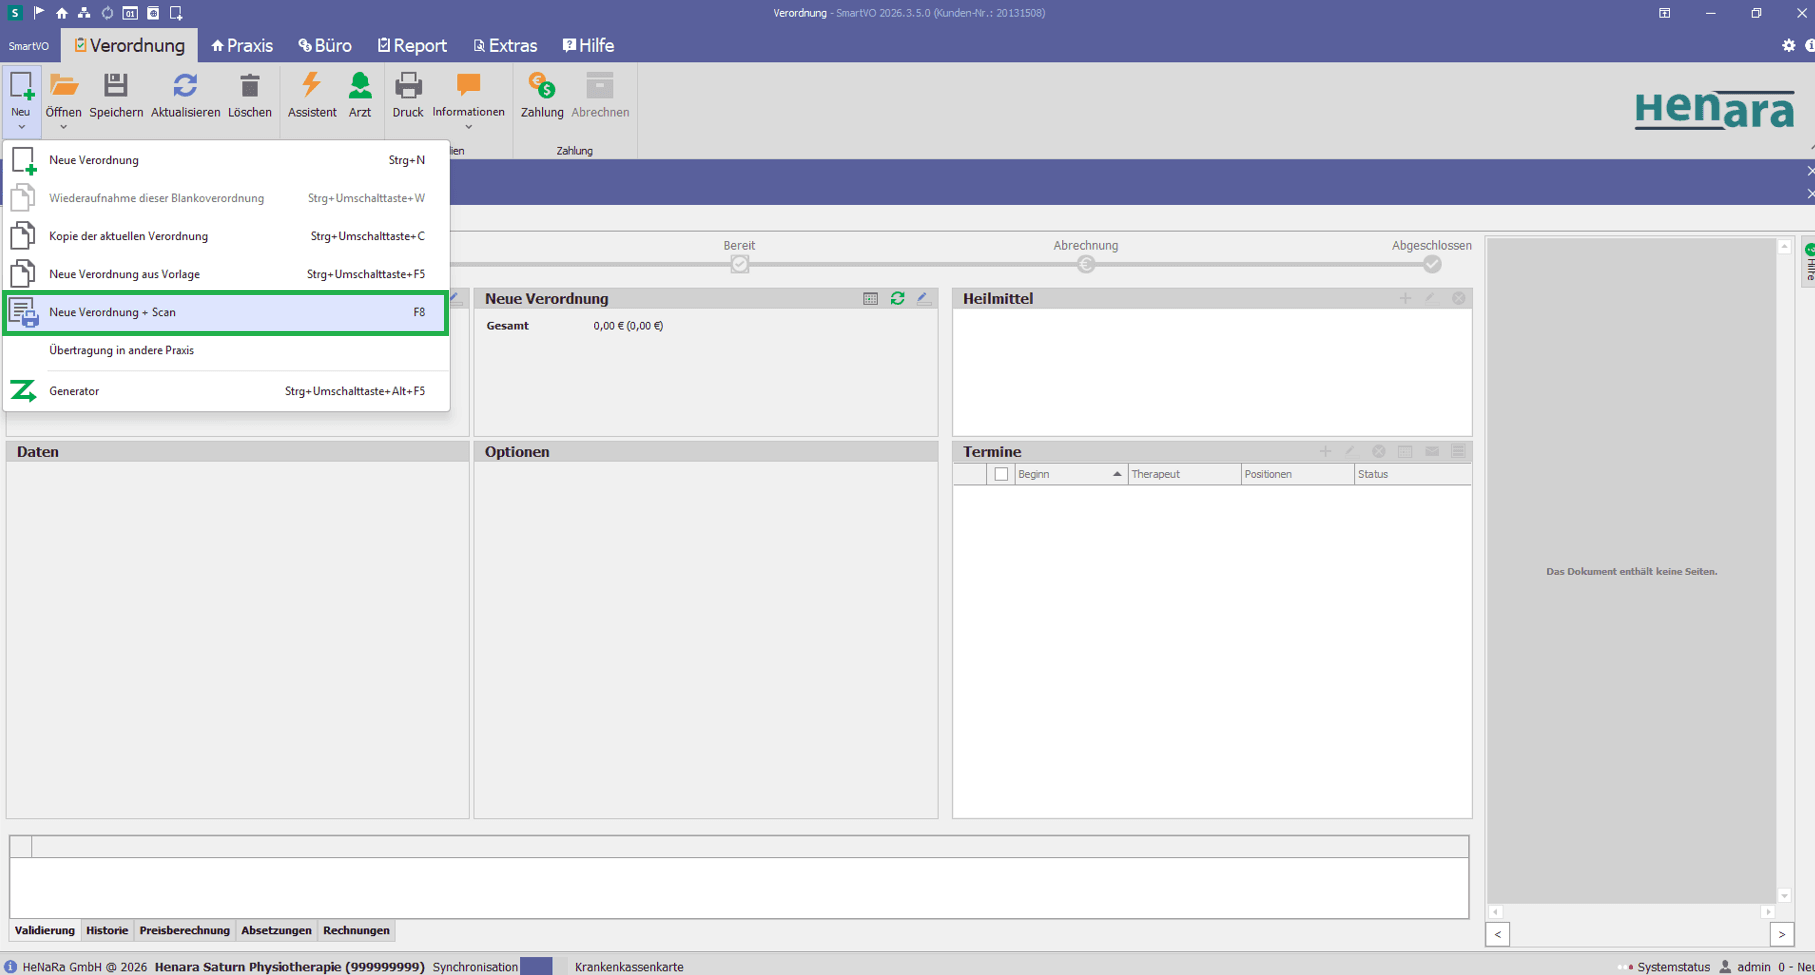Click the sync circle icon in title bar

point(107,13)
